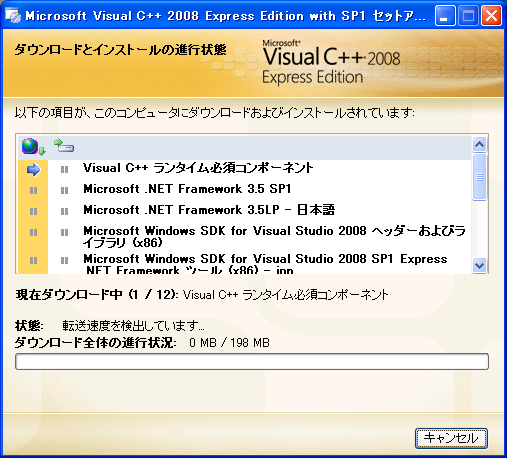This screenshot has width=508, height=458.
Task: Click the list scrollbar down arrow
Action: pyautogui.click(x=479, y=266)
